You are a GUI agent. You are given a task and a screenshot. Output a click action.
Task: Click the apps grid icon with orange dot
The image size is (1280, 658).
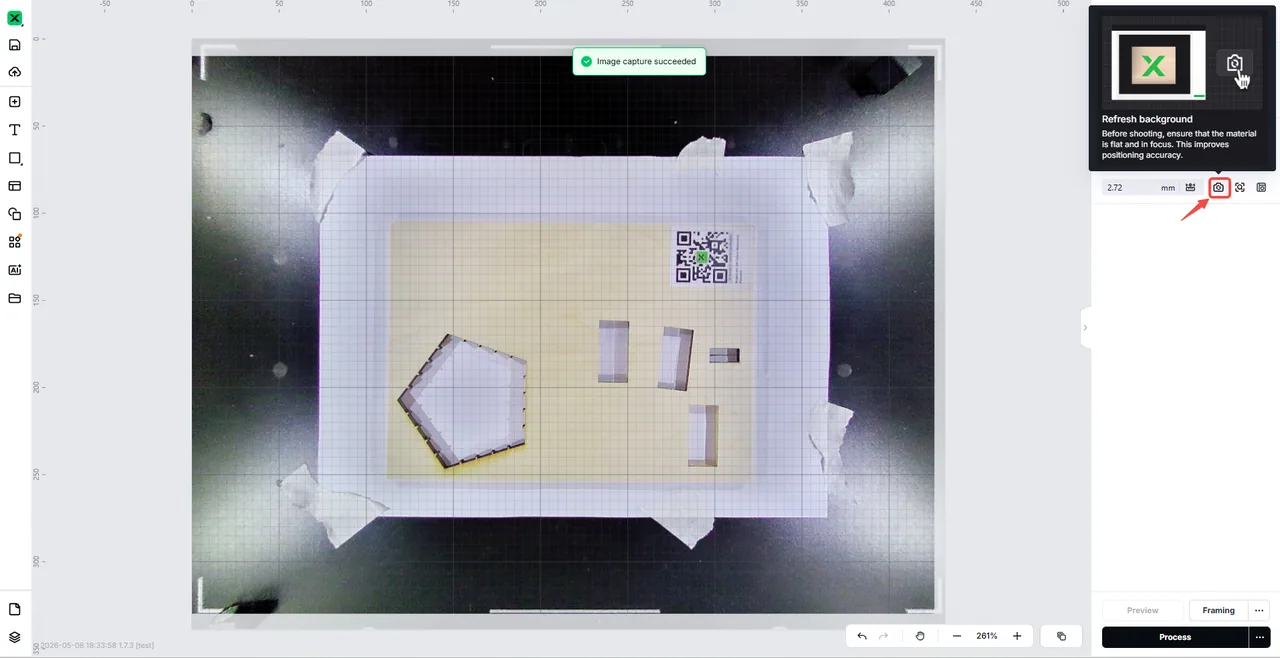tap(15, 242)
